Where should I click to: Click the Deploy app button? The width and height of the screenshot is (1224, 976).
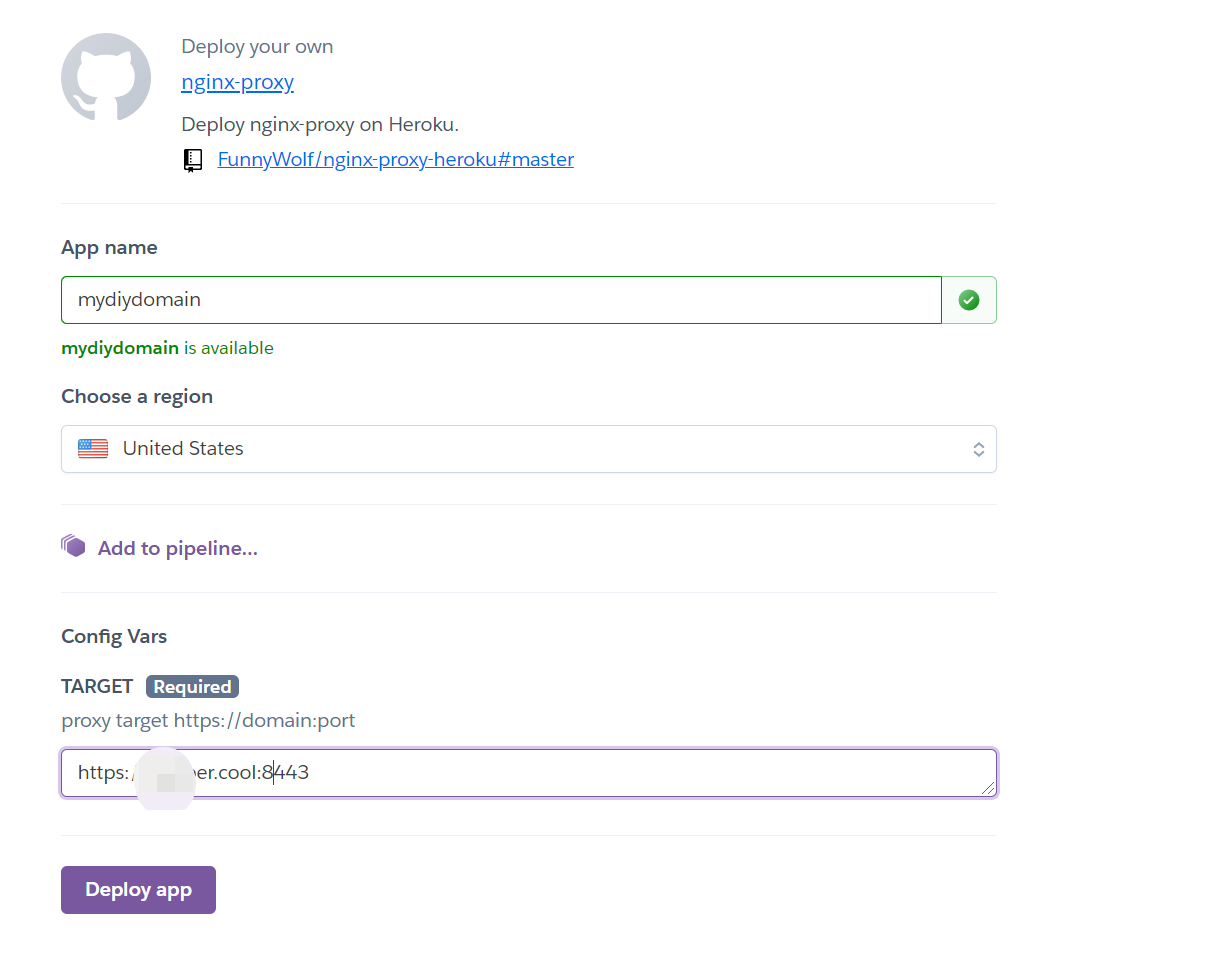pyautogui.click(x=138, y=890)
